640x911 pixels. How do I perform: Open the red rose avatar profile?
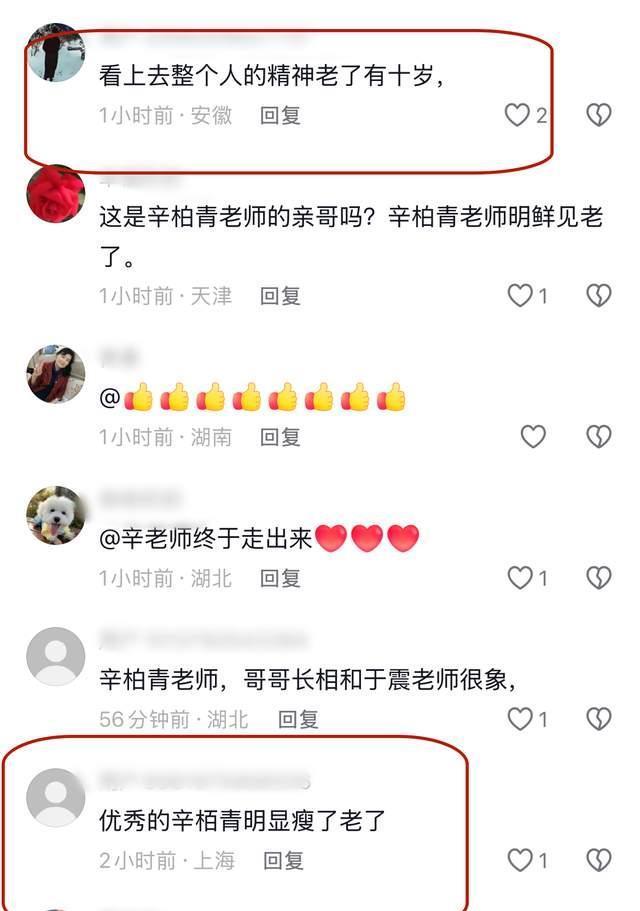point(56,194)
